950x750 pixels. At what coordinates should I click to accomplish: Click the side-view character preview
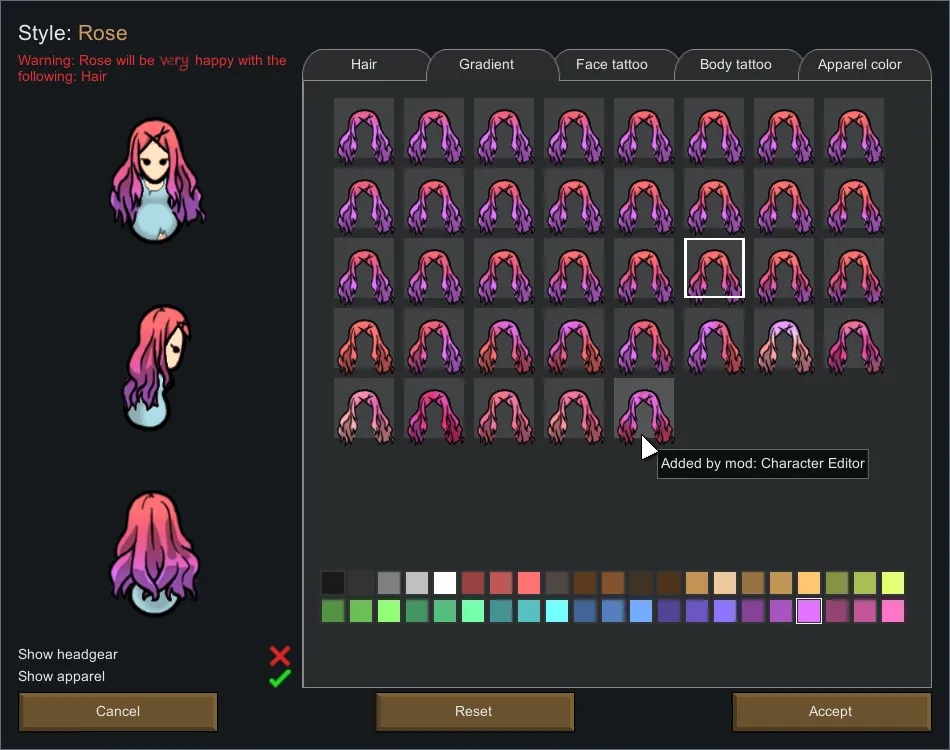158,367
